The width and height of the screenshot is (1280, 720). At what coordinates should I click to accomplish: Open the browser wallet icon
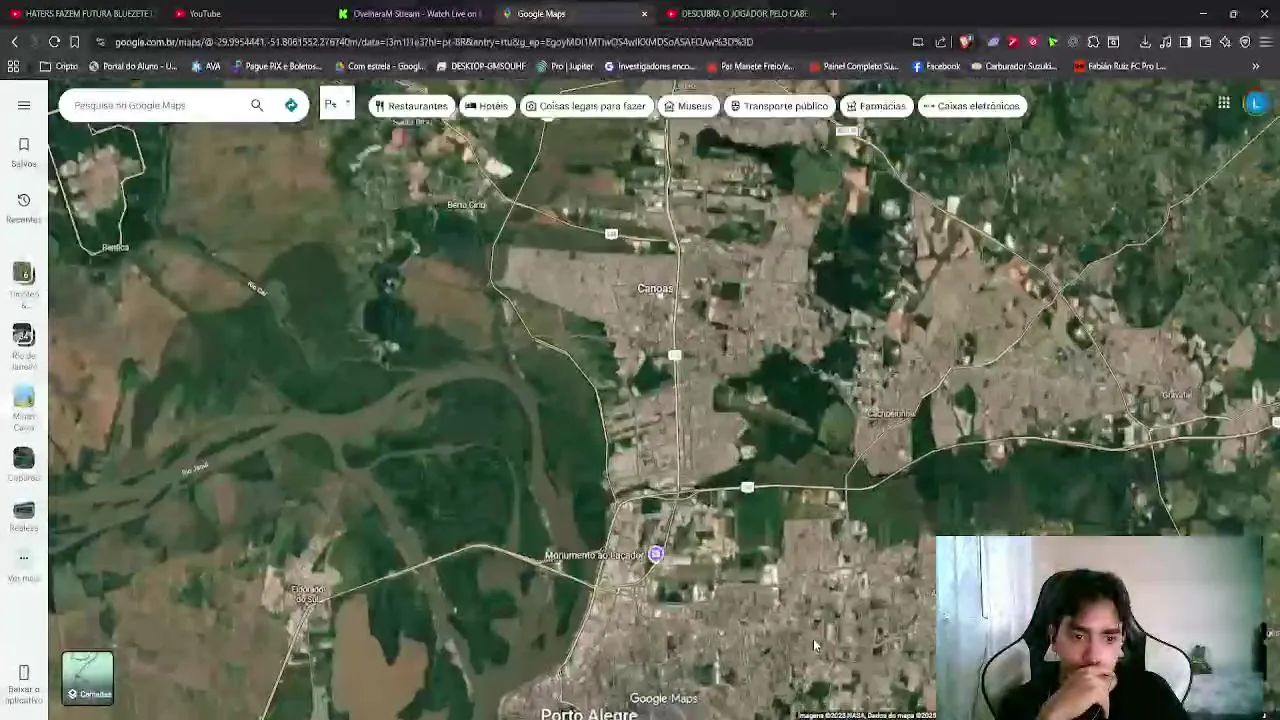pos(1205,42)
